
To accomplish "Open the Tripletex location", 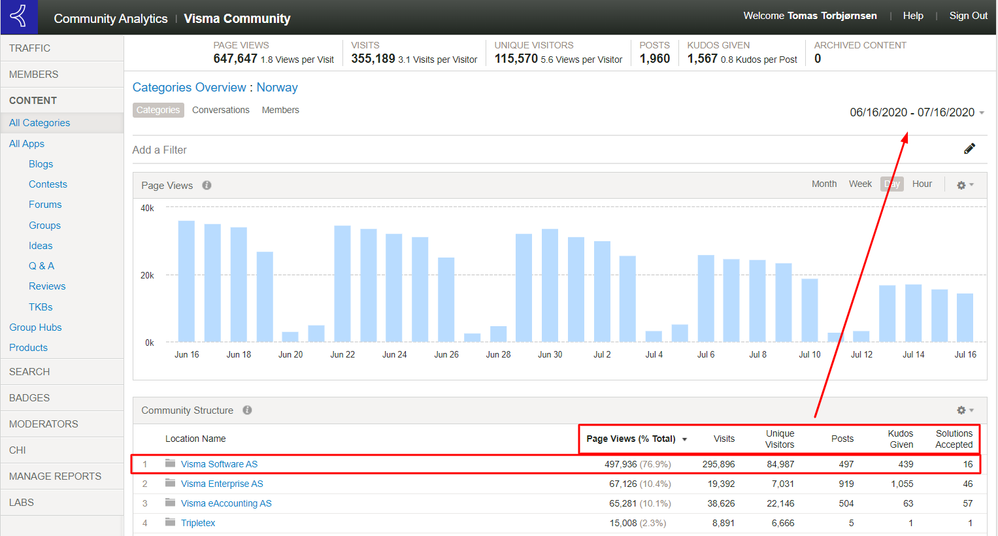I will click(x=198, y=523).
